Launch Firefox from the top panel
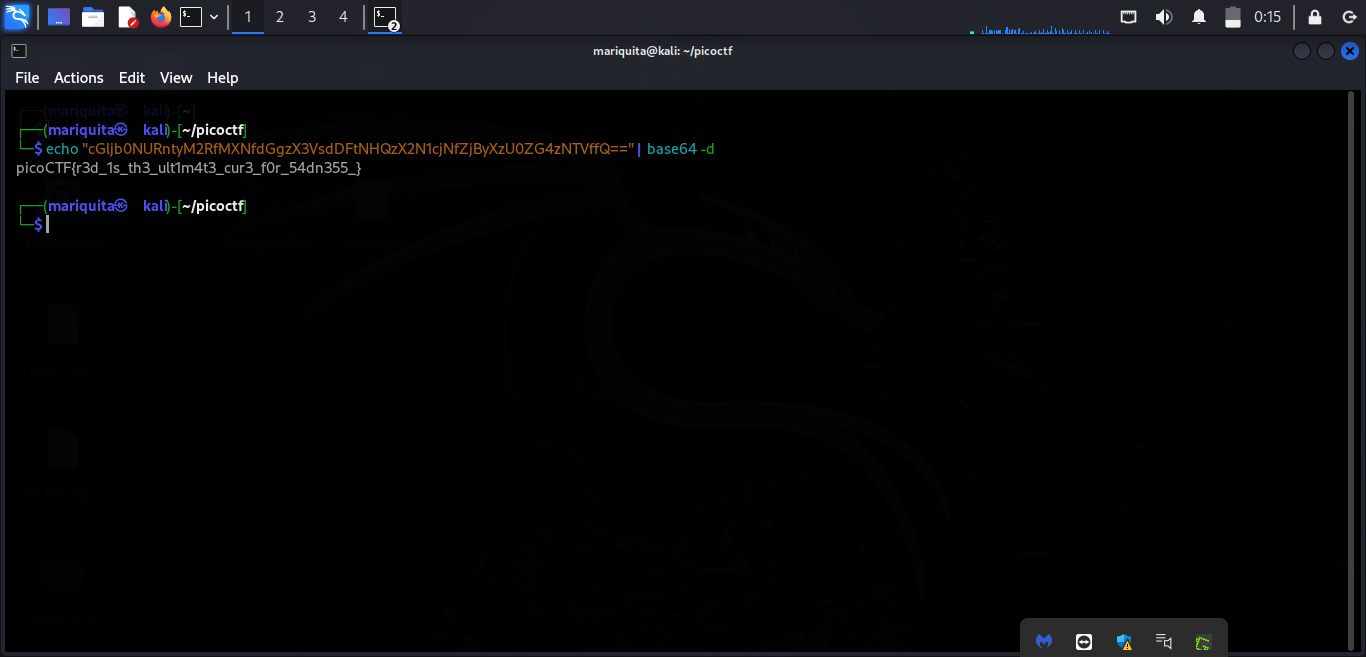Viewport: 1366px width, 657px height. (160, 17)
